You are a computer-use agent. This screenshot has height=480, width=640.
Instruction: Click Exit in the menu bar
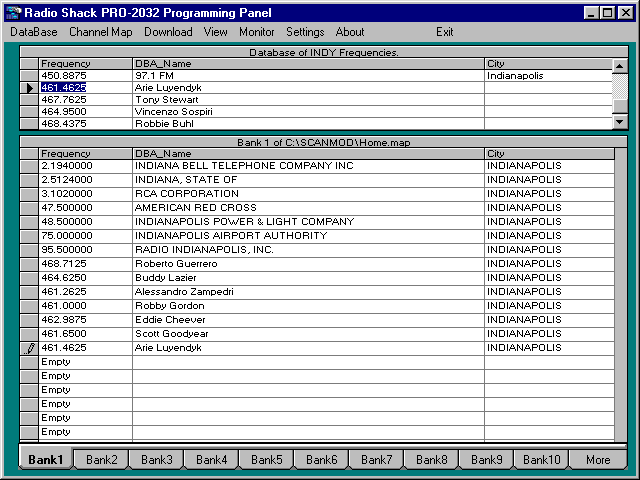pyautogui.click(x=444, y=32)
